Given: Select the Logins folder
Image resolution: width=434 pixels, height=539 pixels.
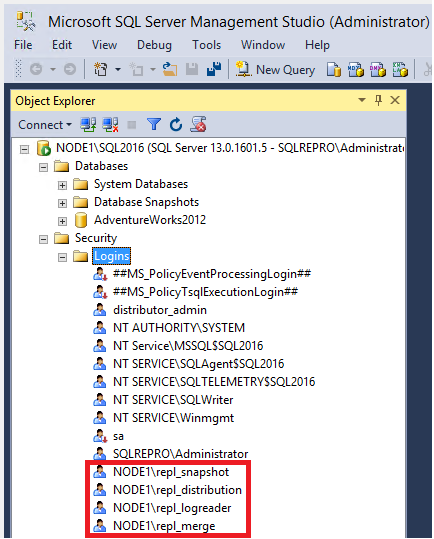Looking at the screenshot, I should (x=111, y=256).
